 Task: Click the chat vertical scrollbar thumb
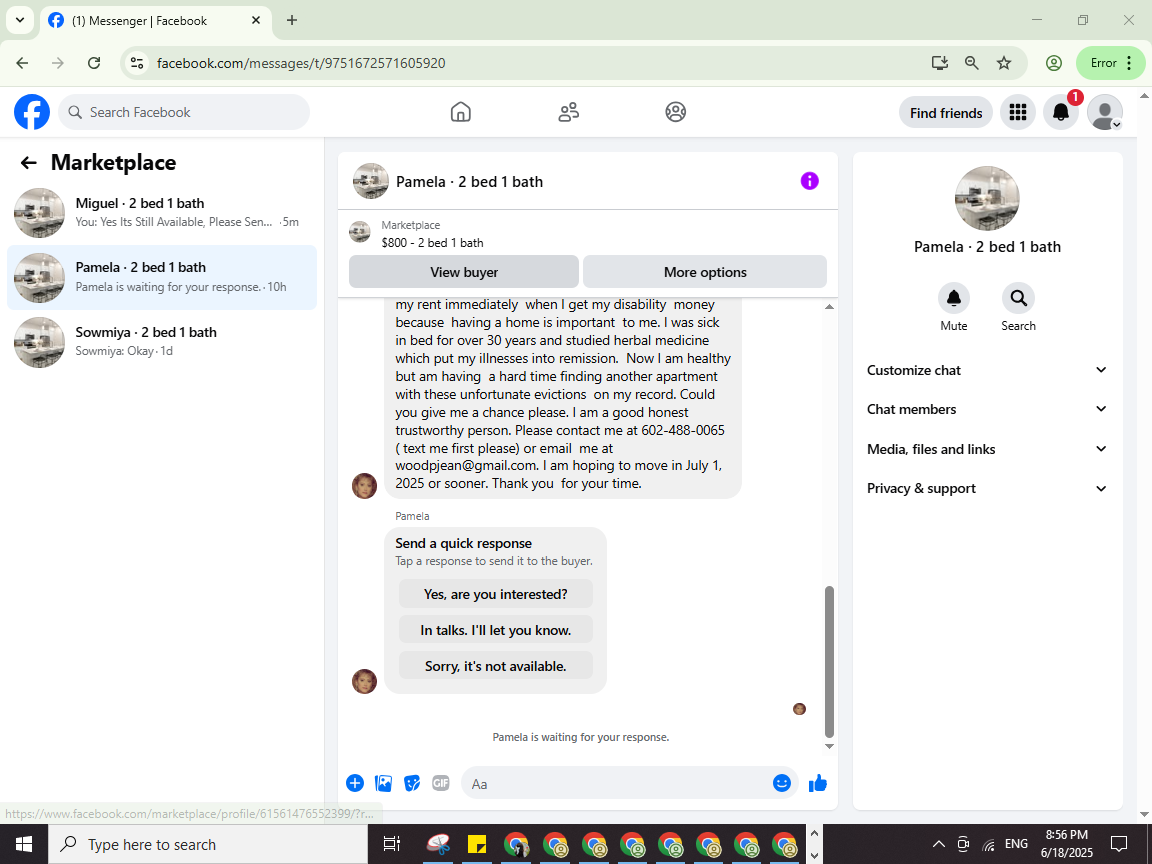[829, 661]
